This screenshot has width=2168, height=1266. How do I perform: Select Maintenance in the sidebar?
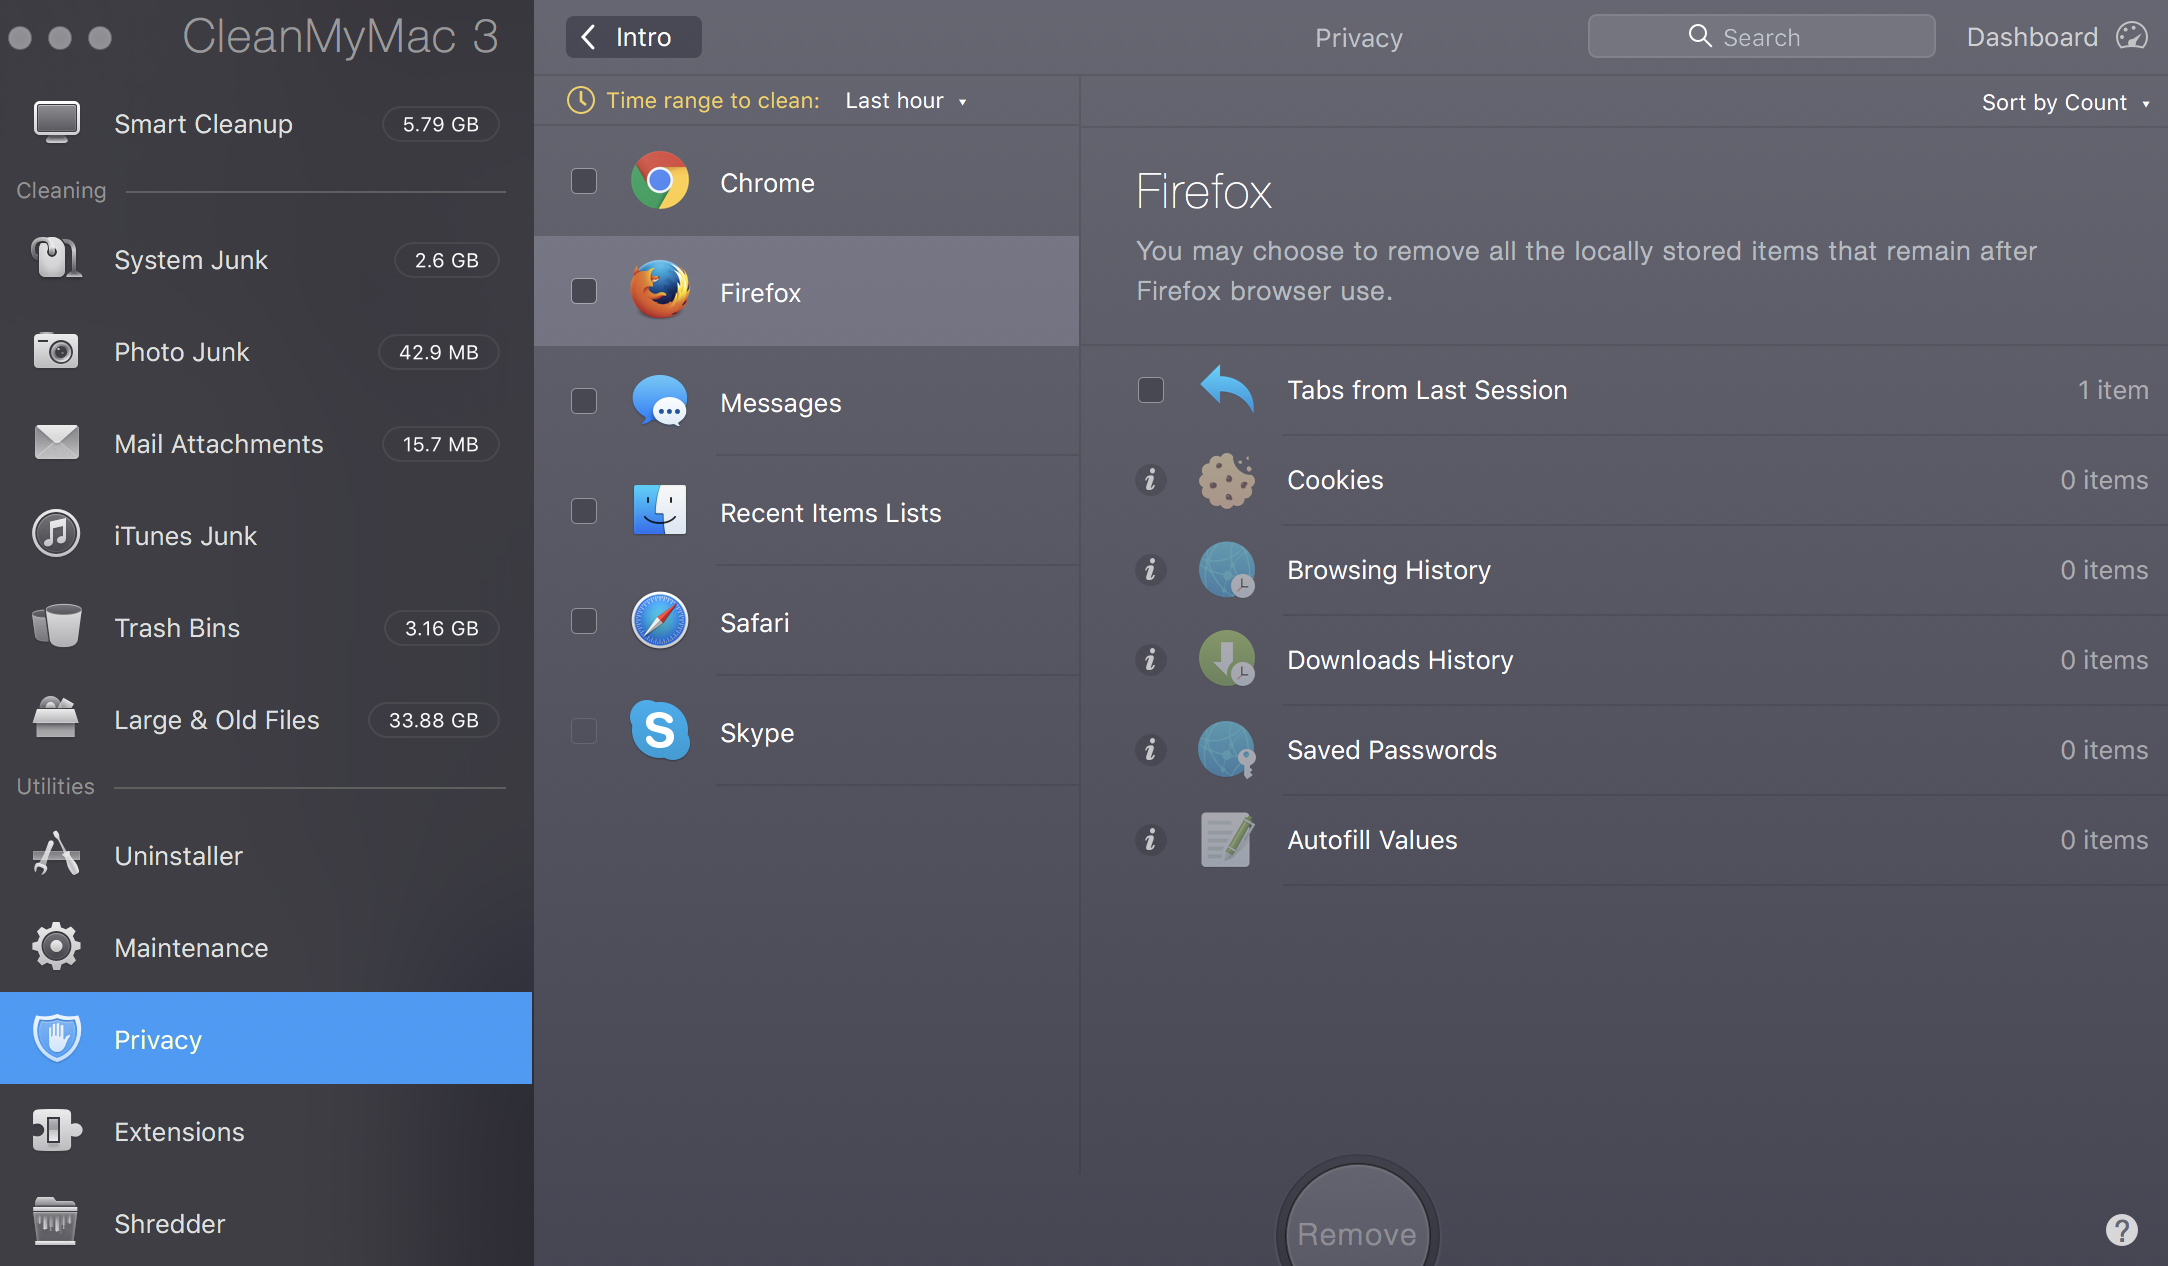coord(266,948)
